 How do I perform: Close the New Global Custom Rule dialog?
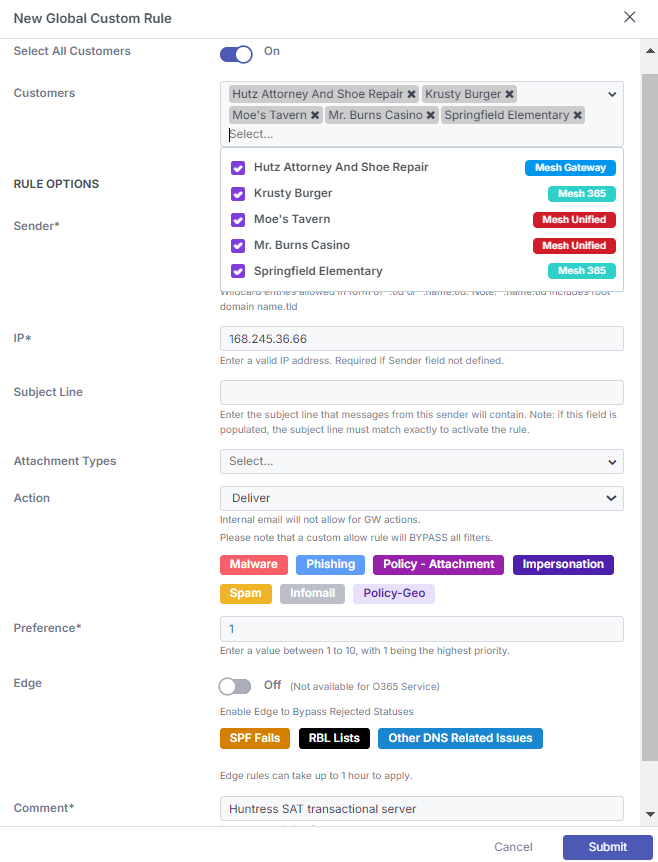629,17
